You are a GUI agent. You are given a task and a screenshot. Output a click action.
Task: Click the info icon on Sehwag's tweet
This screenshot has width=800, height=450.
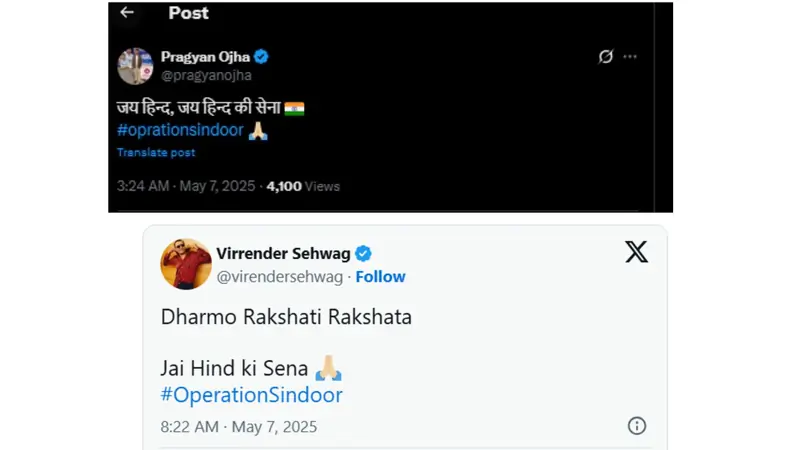point(637,426)
